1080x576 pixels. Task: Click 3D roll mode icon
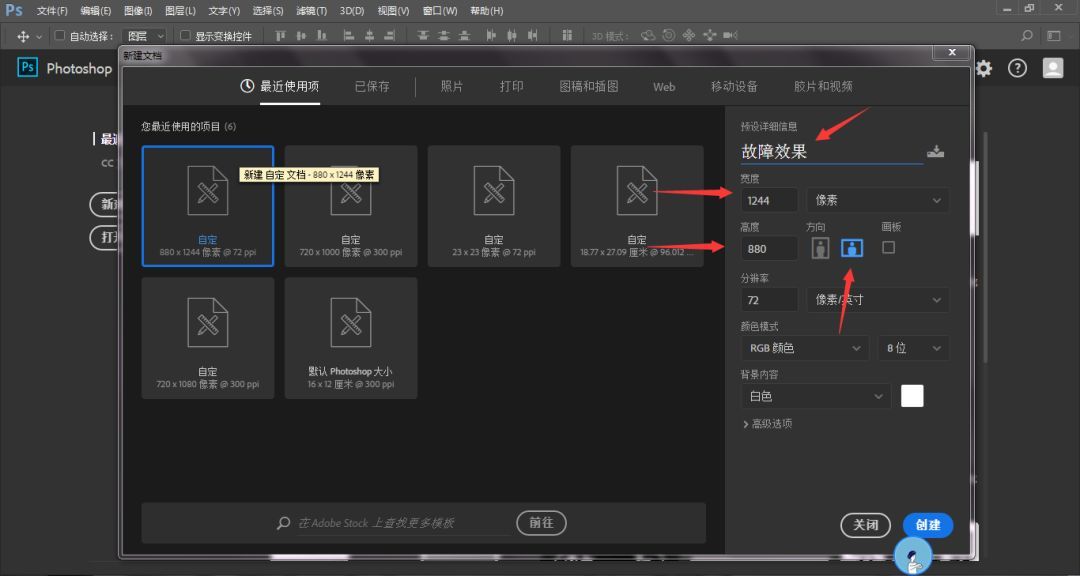click(668, 36)
